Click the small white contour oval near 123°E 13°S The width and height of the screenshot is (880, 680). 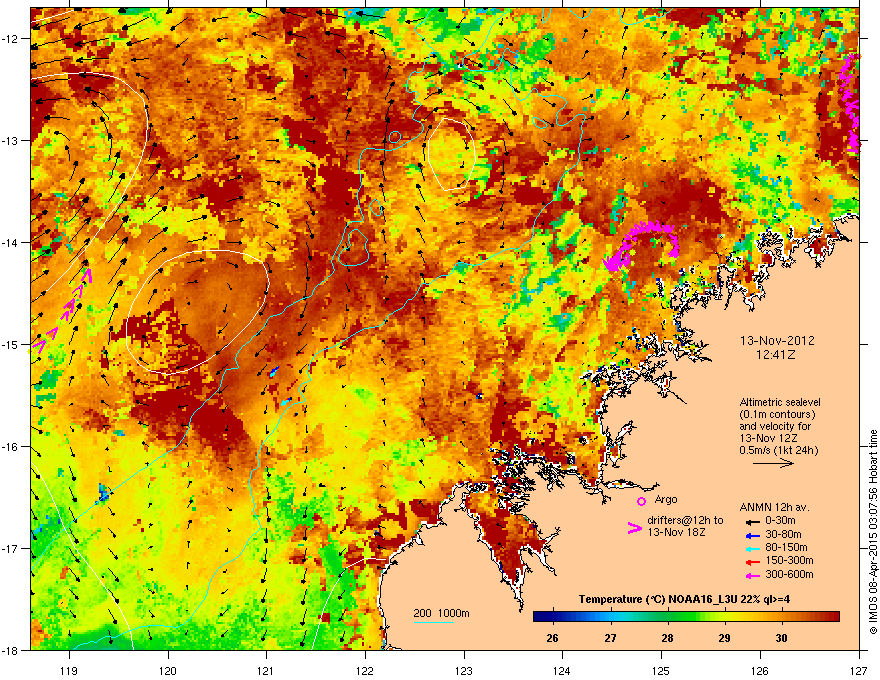pos(451,154)
